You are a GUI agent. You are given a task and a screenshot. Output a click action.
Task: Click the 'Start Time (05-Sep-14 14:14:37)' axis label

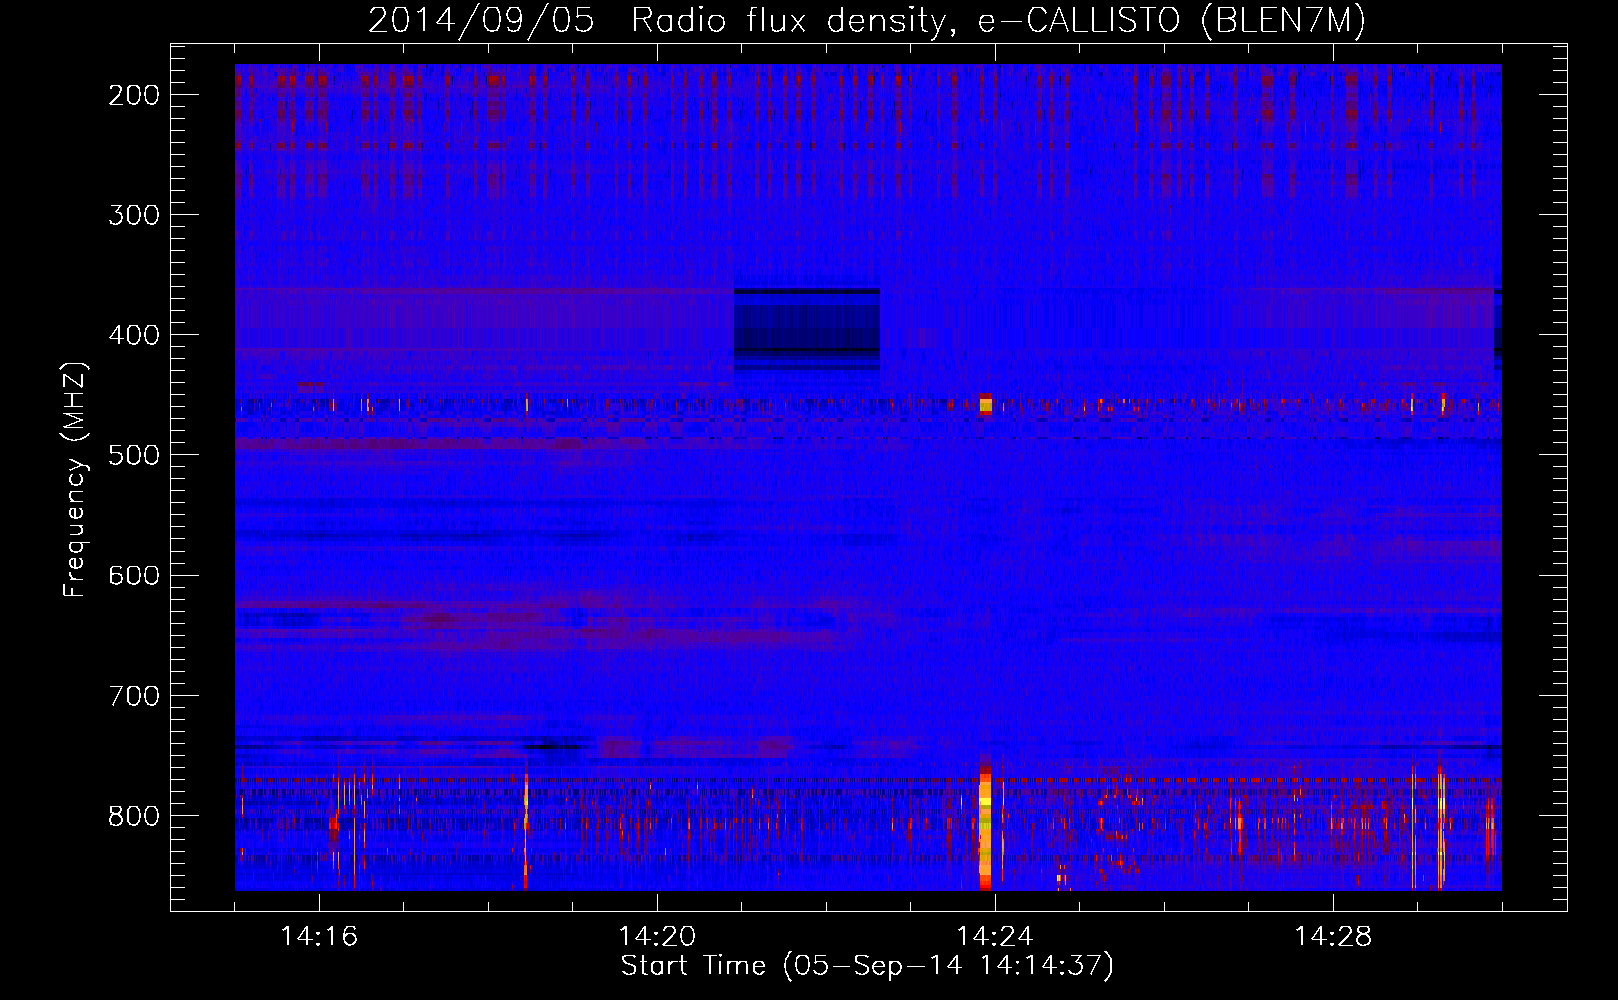867,966
